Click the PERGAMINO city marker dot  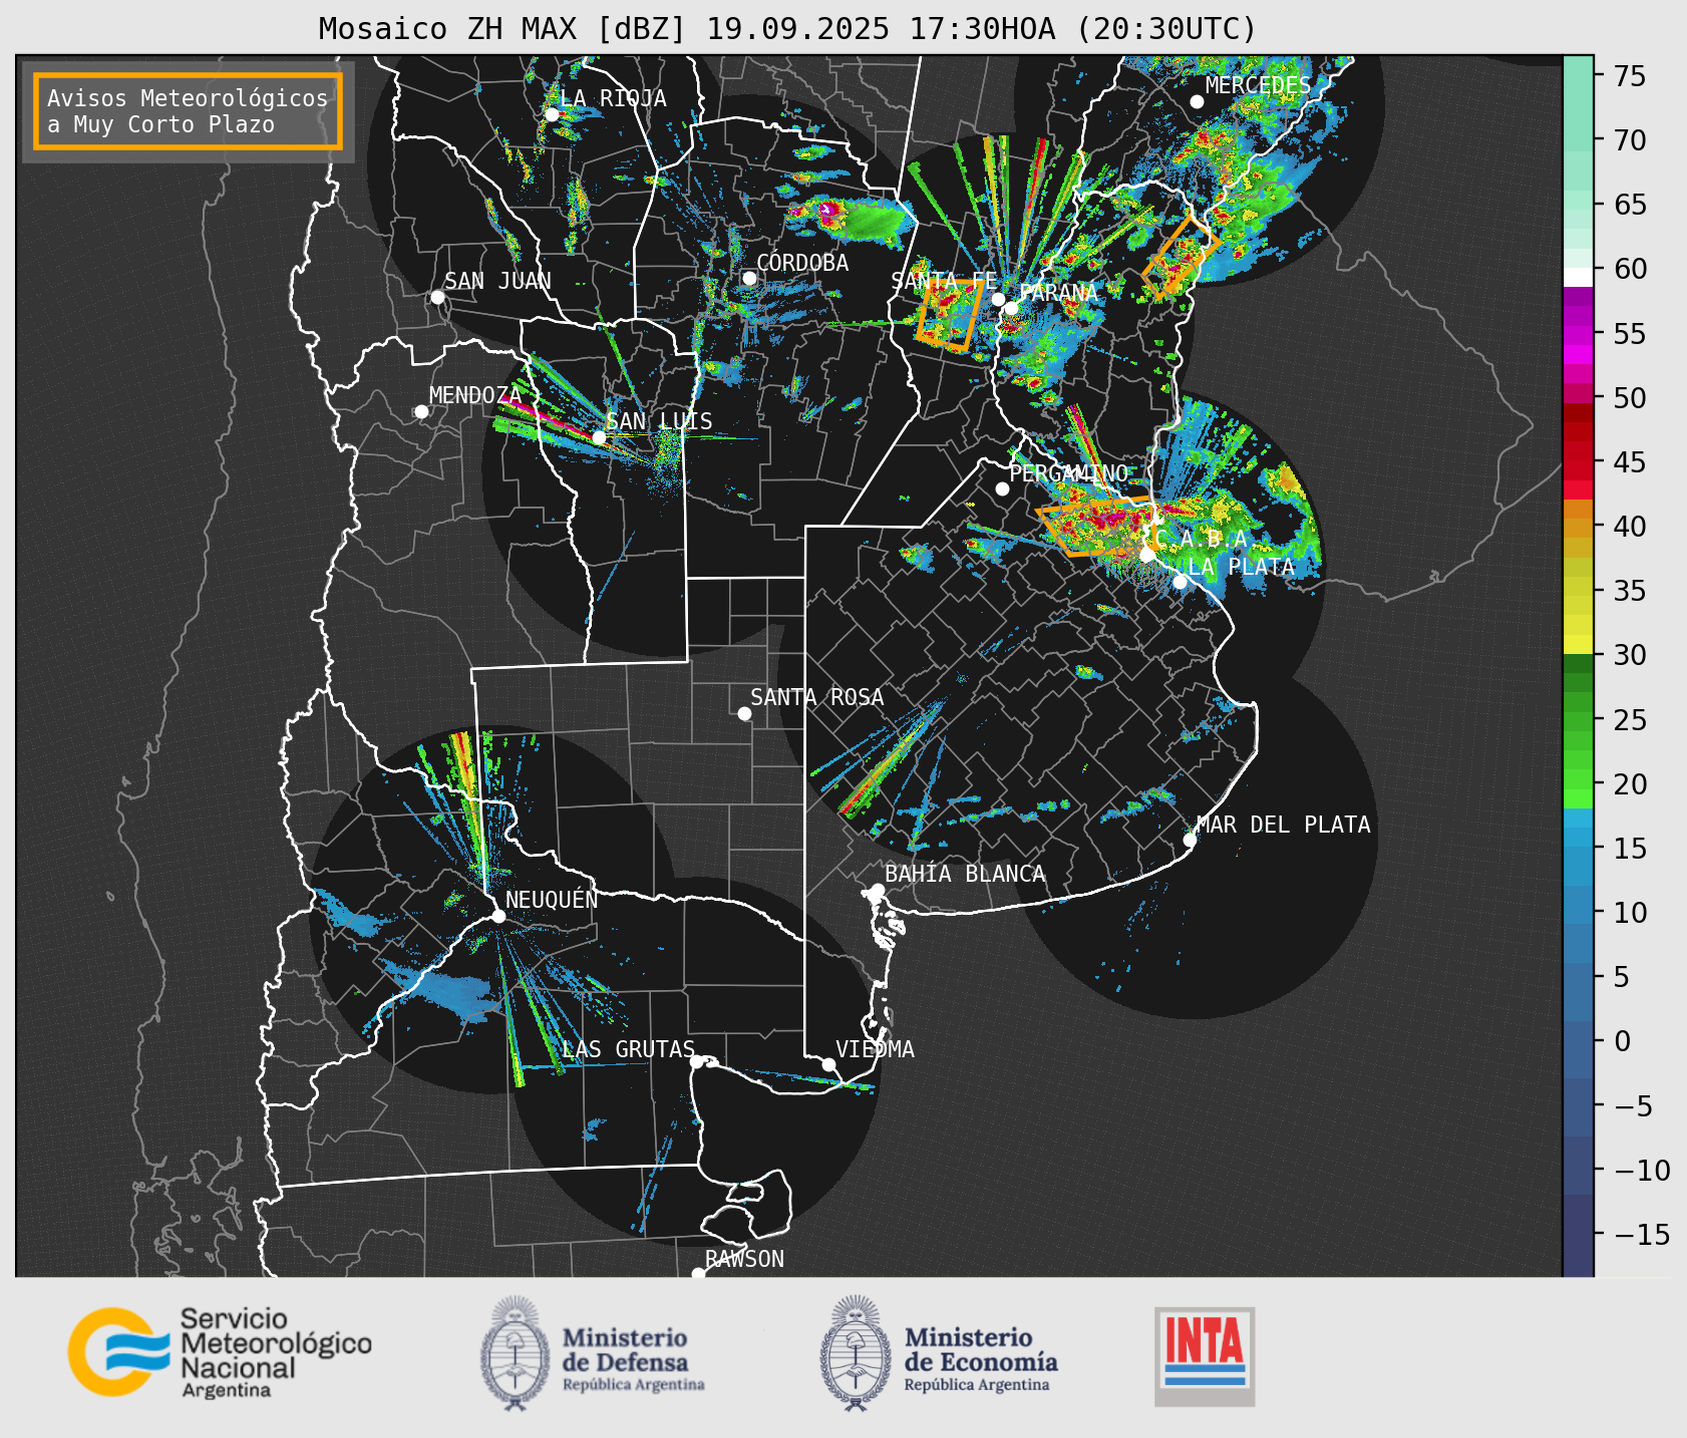tap(1002, 489)
